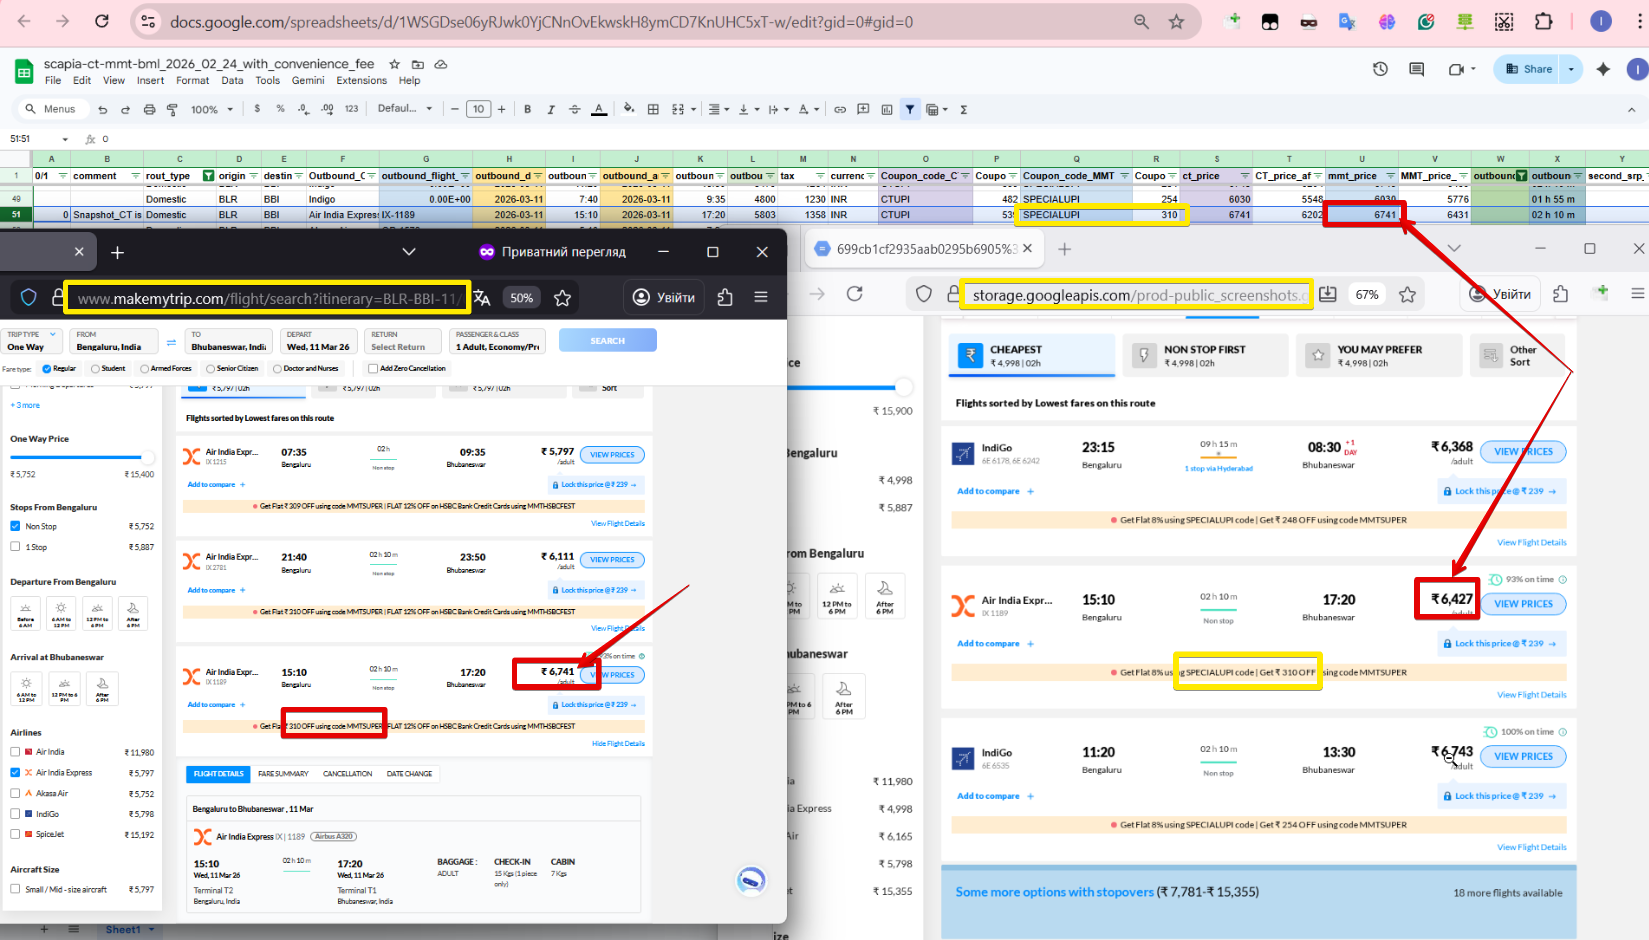
Task: Open fill color picker in Sheets
Action: (628, 110)
